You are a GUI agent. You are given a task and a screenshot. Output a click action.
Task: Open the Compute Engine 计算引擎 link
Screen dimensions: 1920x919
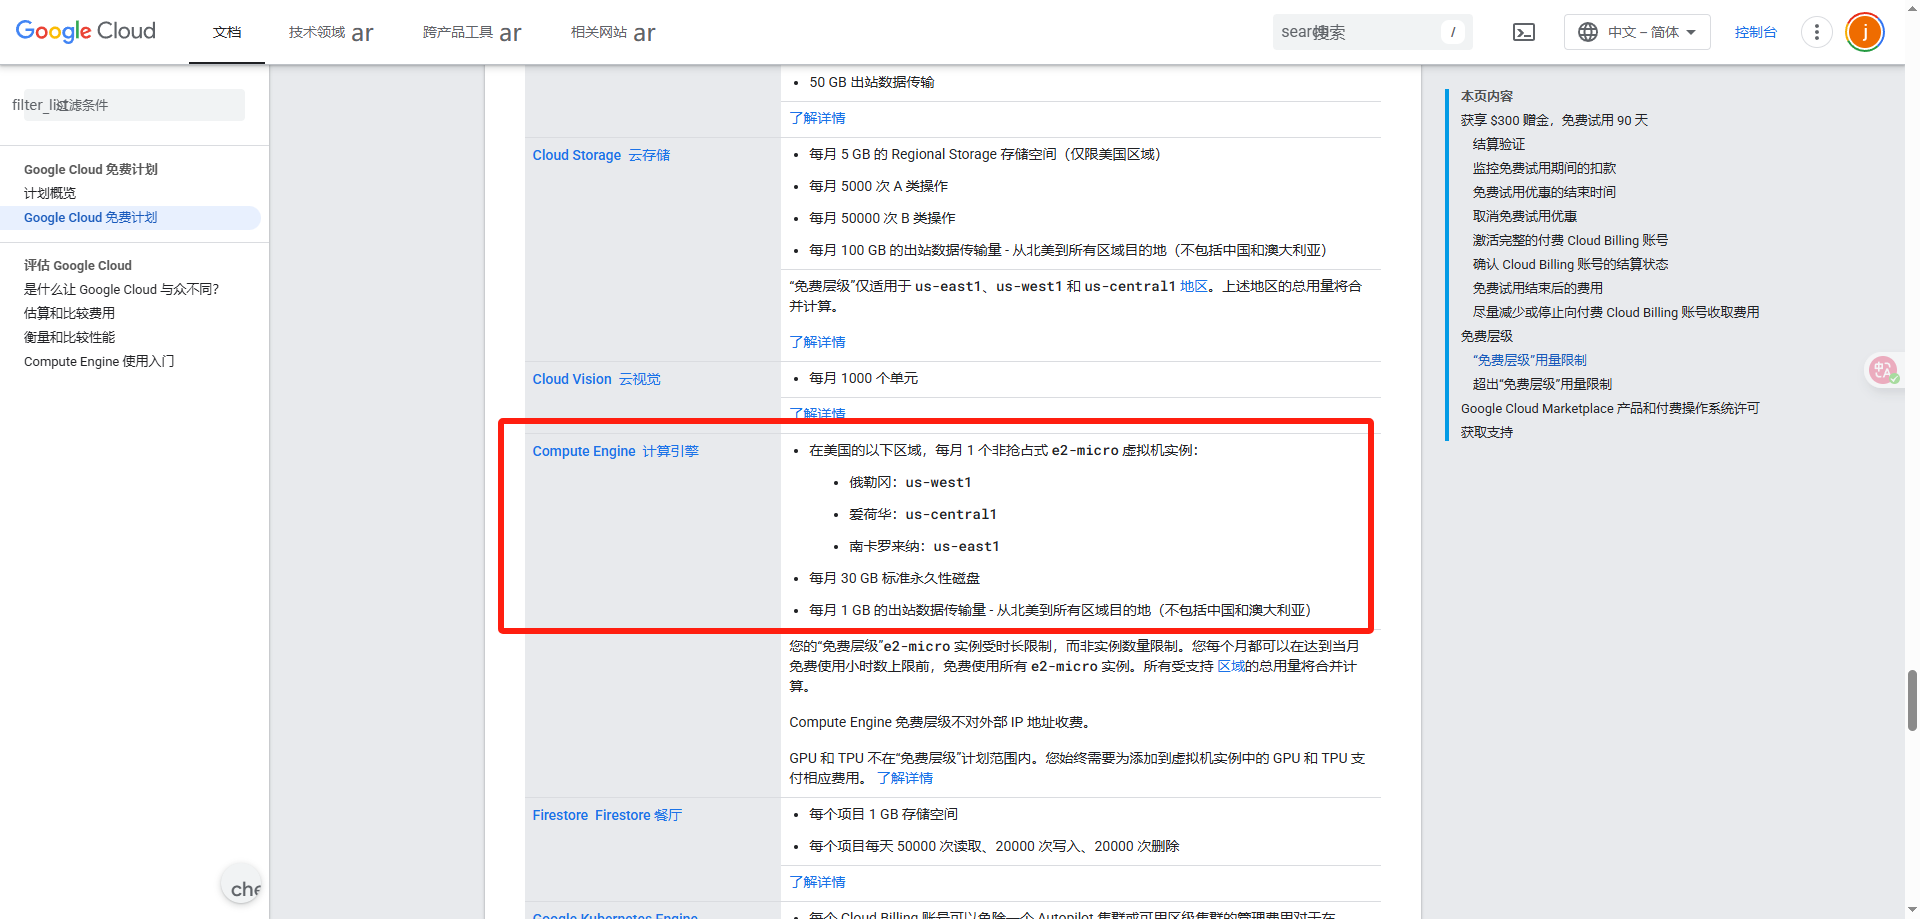click(x=615, y=451)
